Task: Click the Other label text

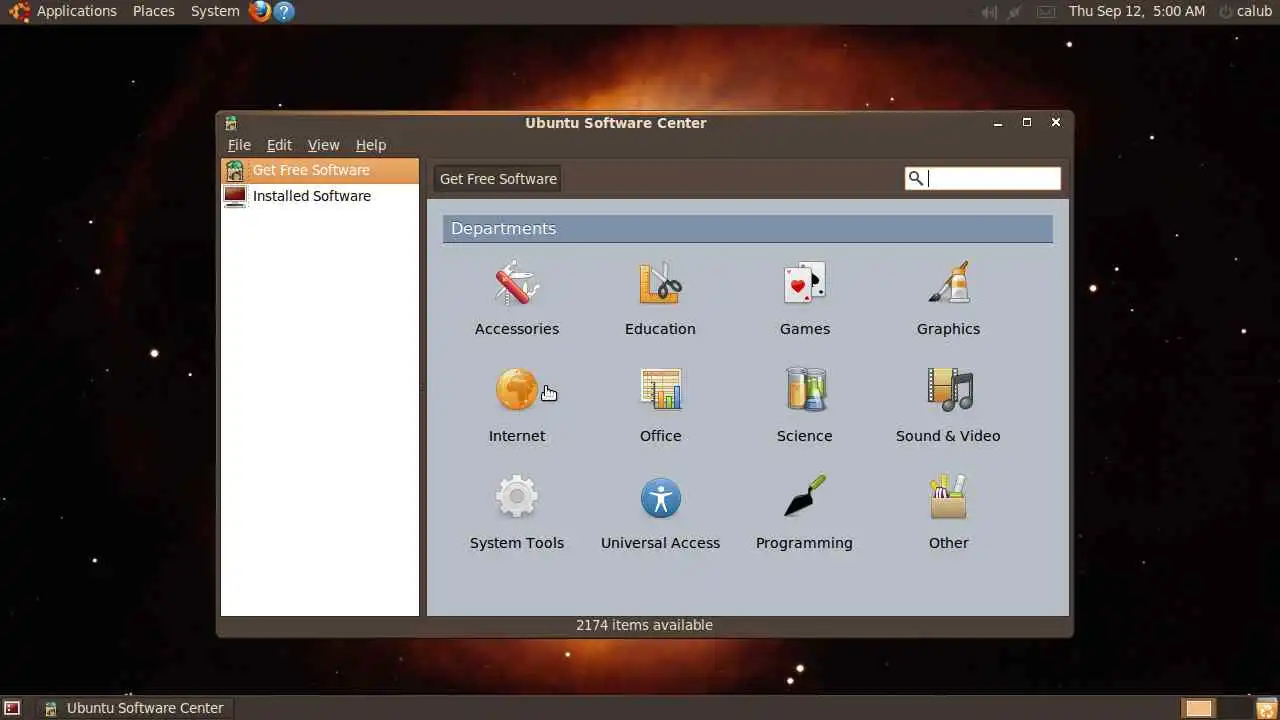Action: (949, 543)
